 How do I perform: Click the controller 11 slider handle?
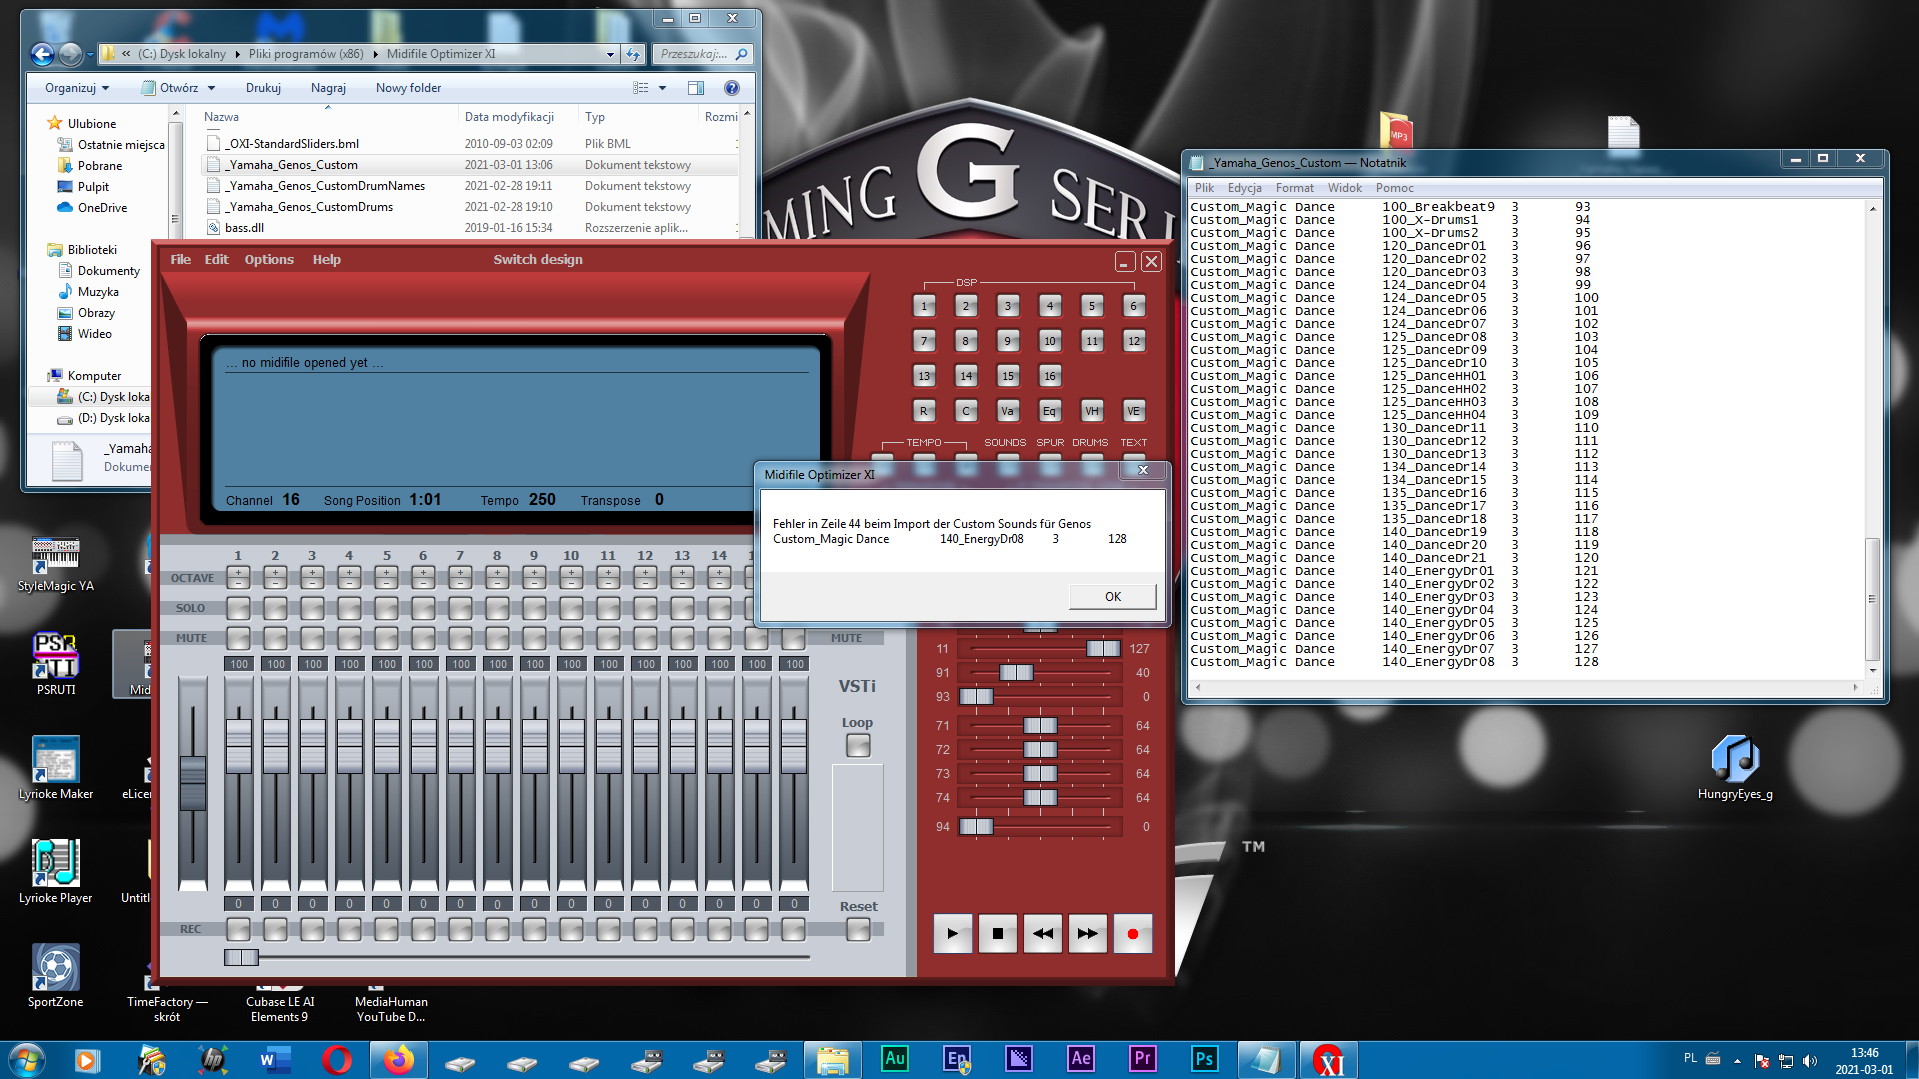tap(1104, 648)
